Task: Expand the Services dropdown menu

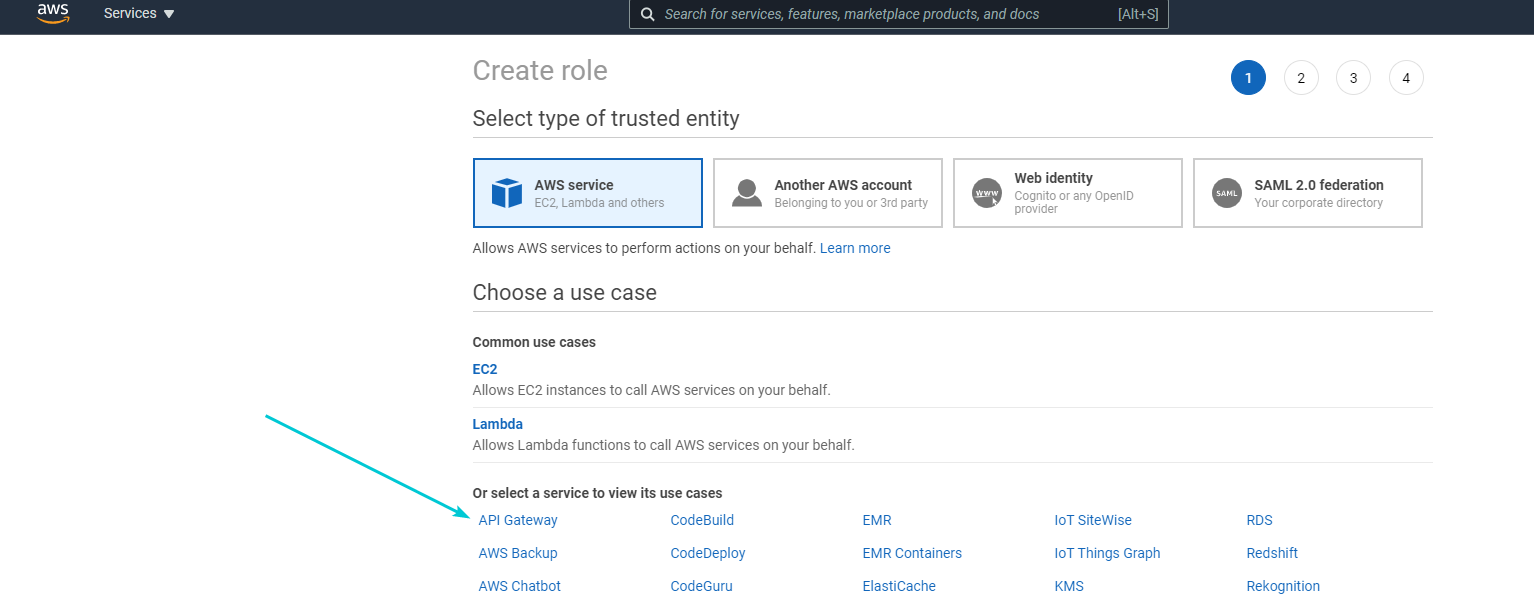Action: click(x=139, y=14)
